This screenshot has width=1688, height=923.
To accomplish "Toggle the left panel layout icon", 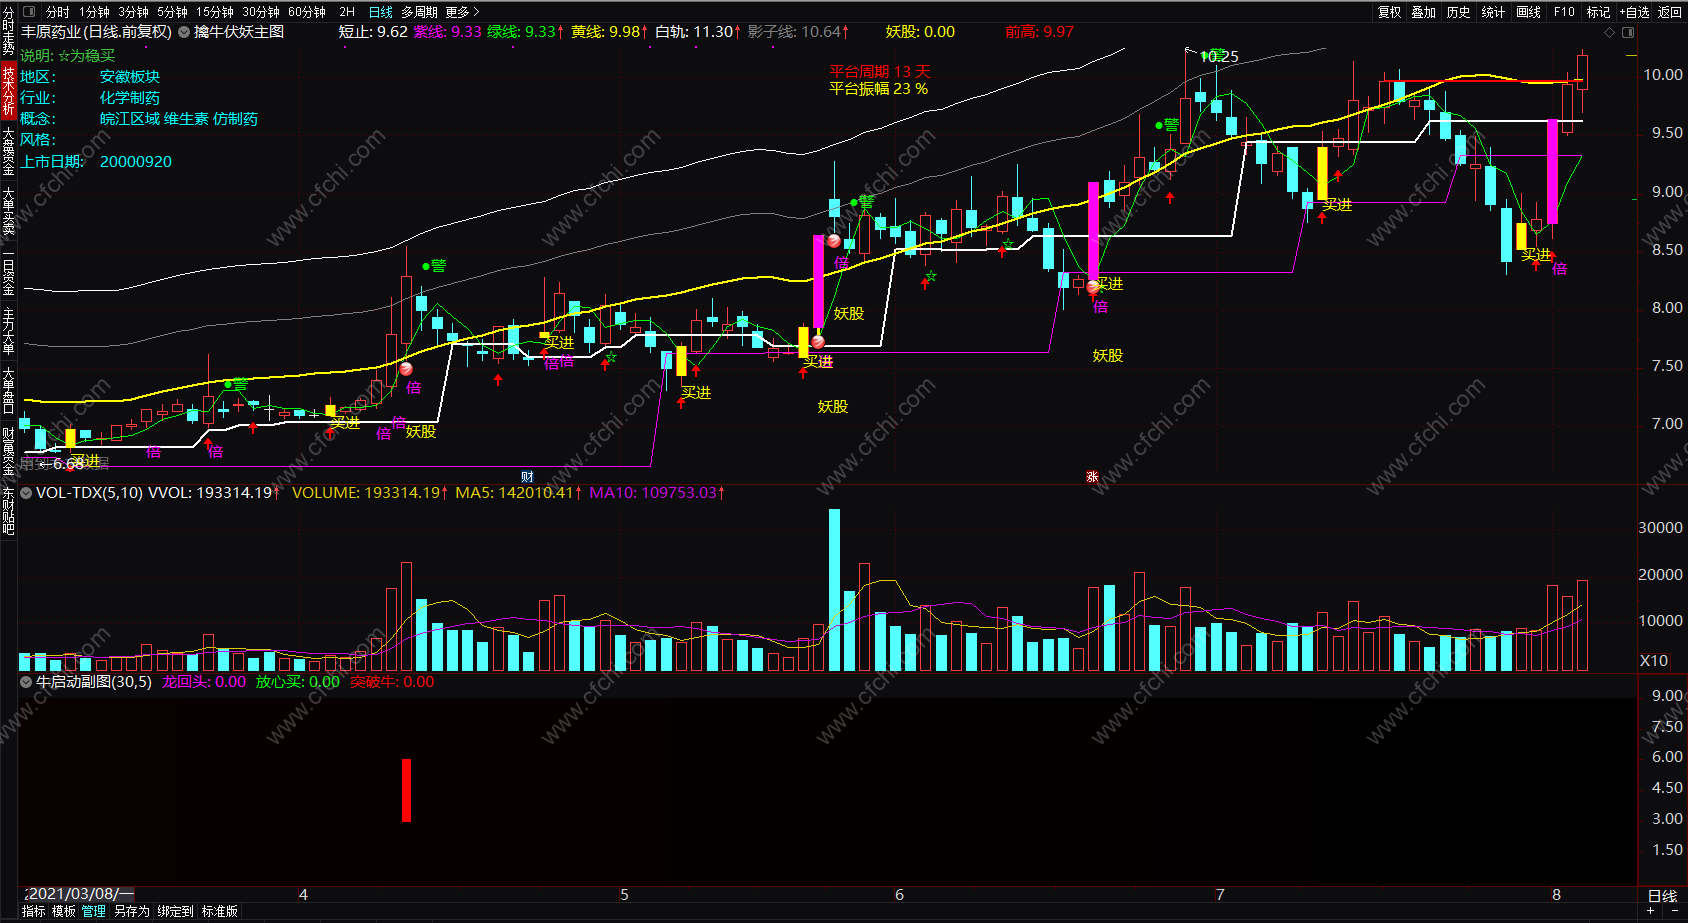I will (27, 12).
